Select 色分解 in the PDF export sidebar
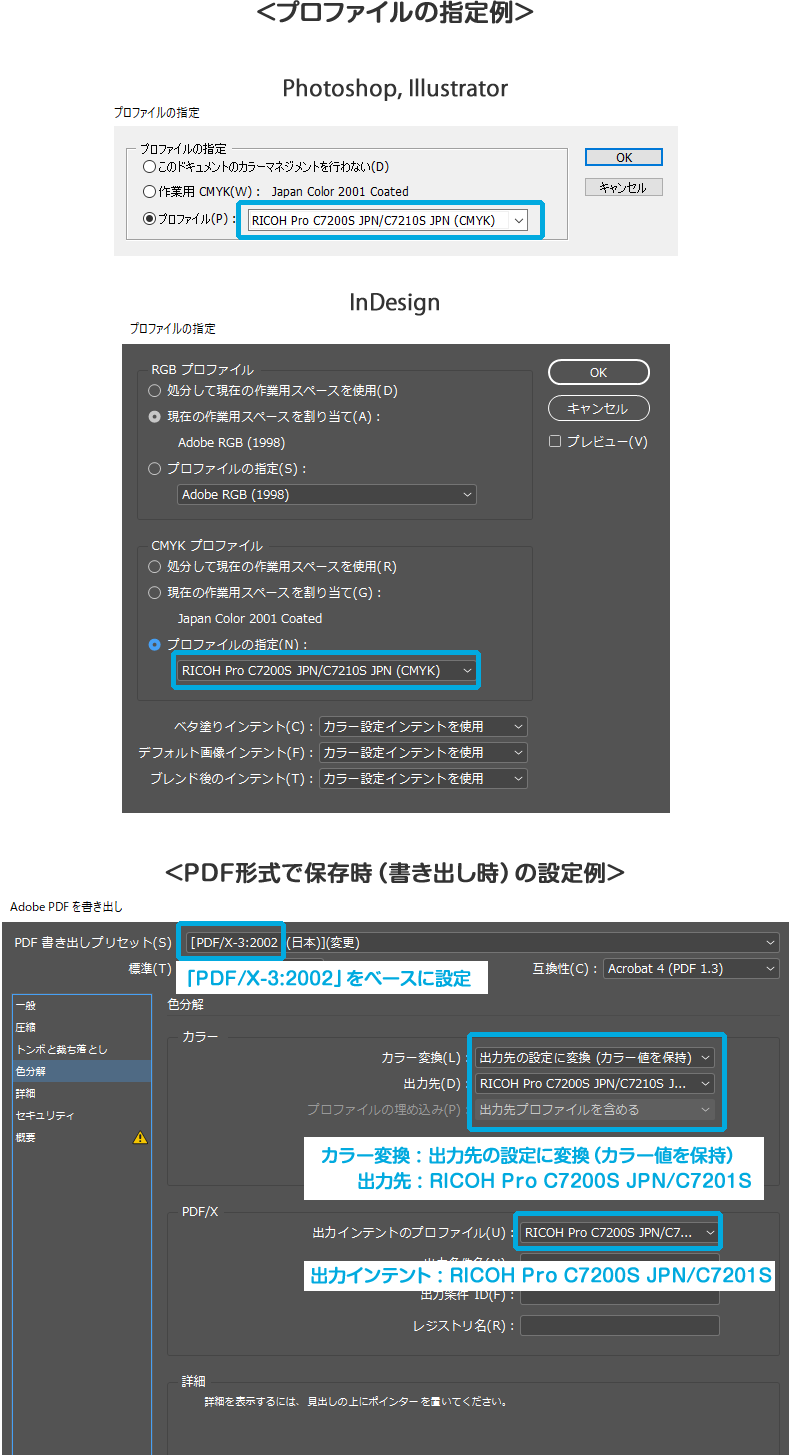Image resolution: width=791 pixels, height=1455 pixels. (82, 1071)
